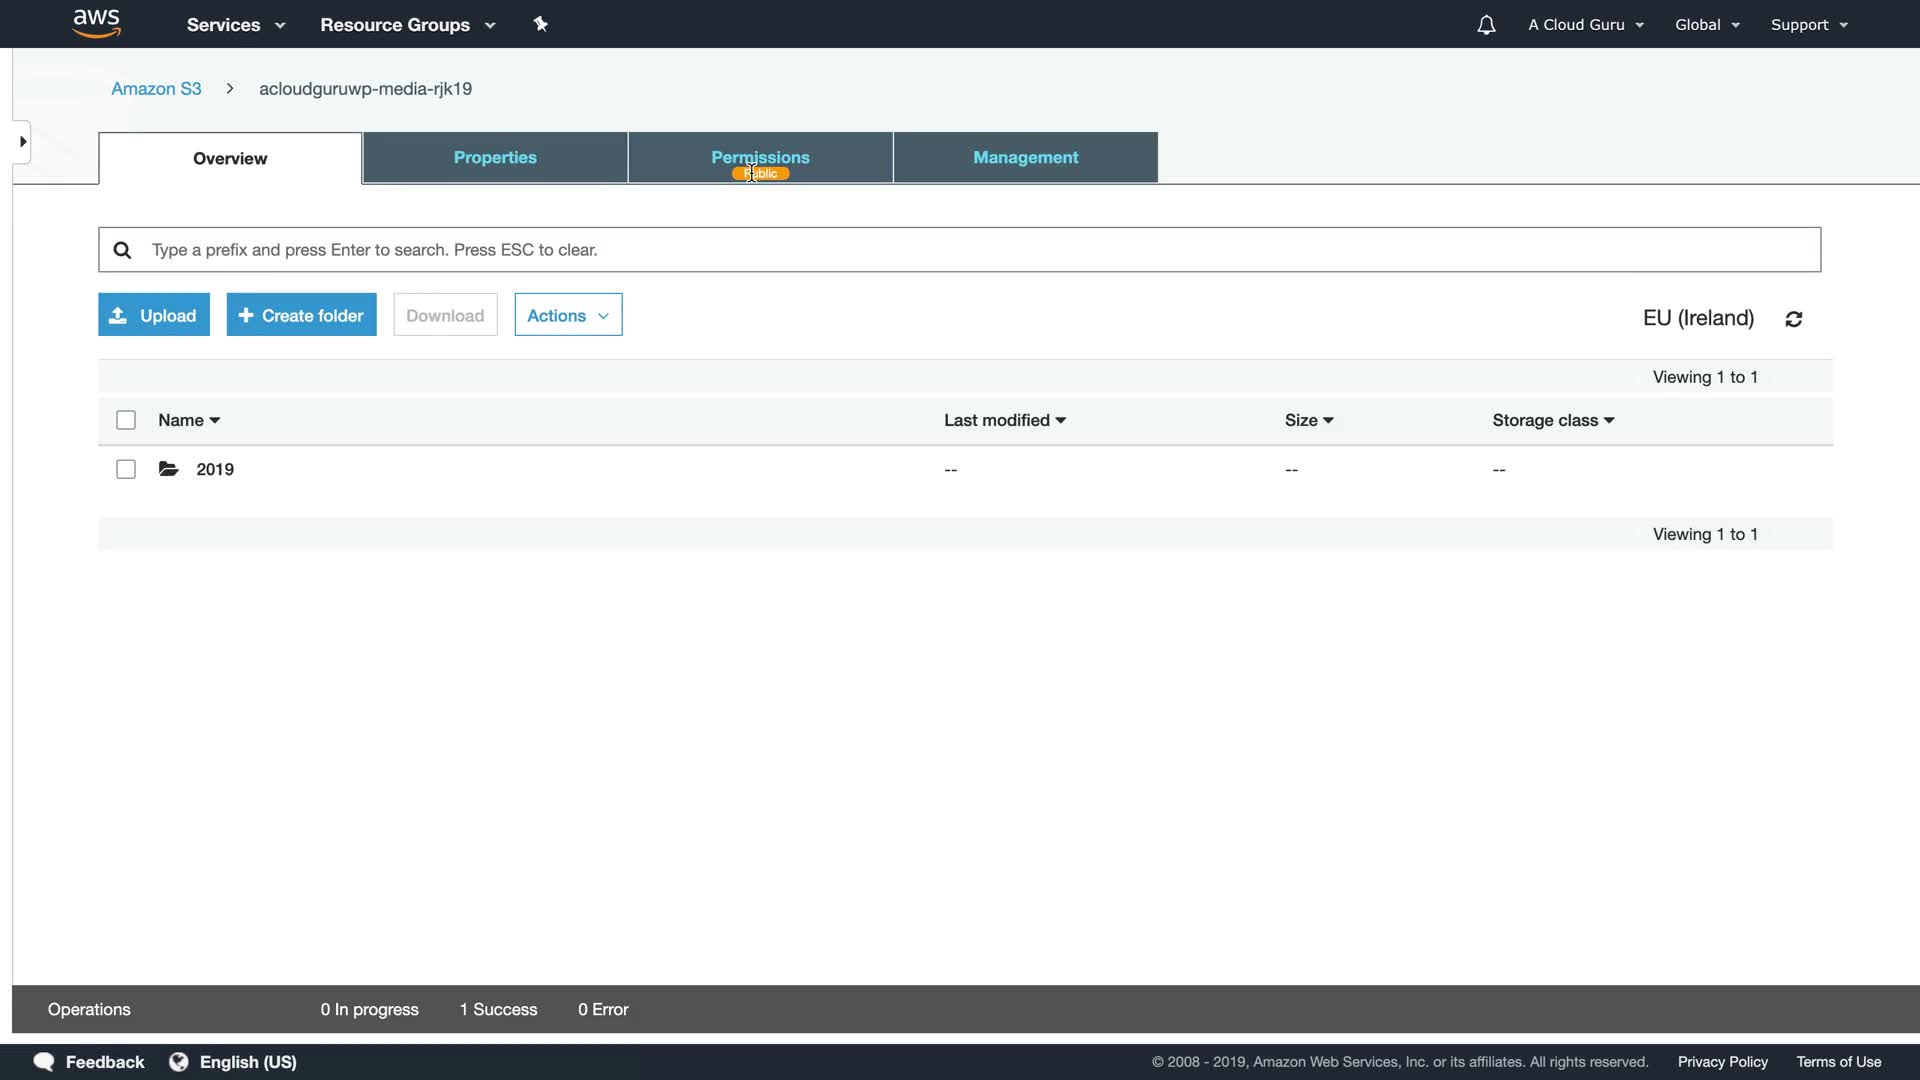Open the Services menu dropdown
Viewport: 1920px width, 1080px height.
(x=236, y=25)
